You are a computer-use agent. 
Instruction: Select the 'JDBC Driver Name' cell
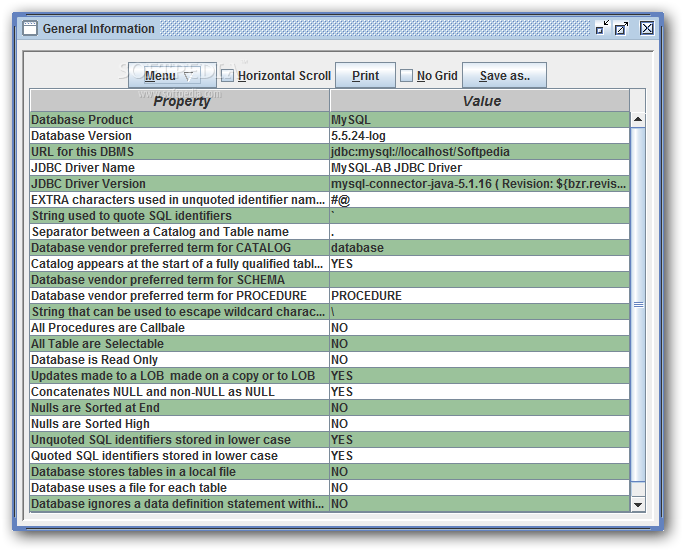click(x=180, y=168)
